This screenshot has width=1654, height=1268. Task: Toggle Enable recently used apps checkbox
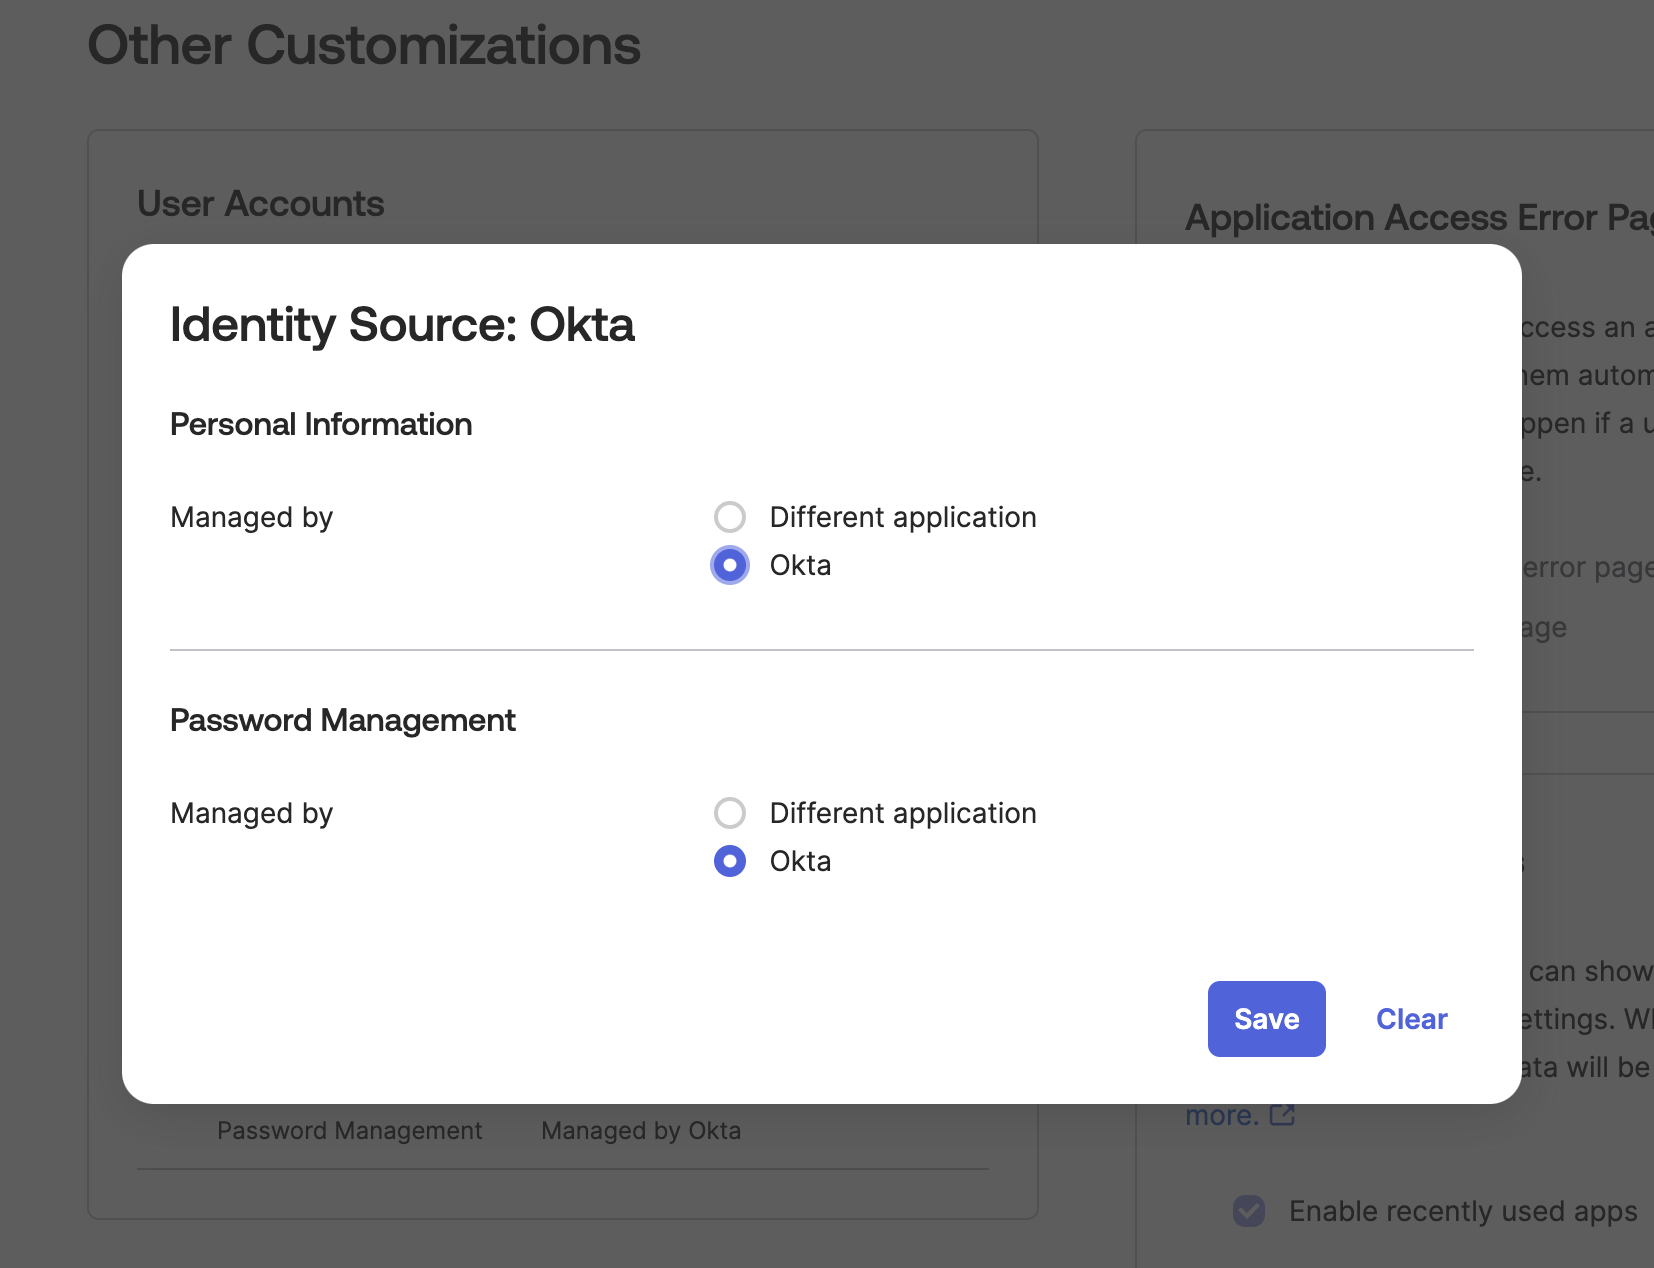(x=1249, y=1211)
